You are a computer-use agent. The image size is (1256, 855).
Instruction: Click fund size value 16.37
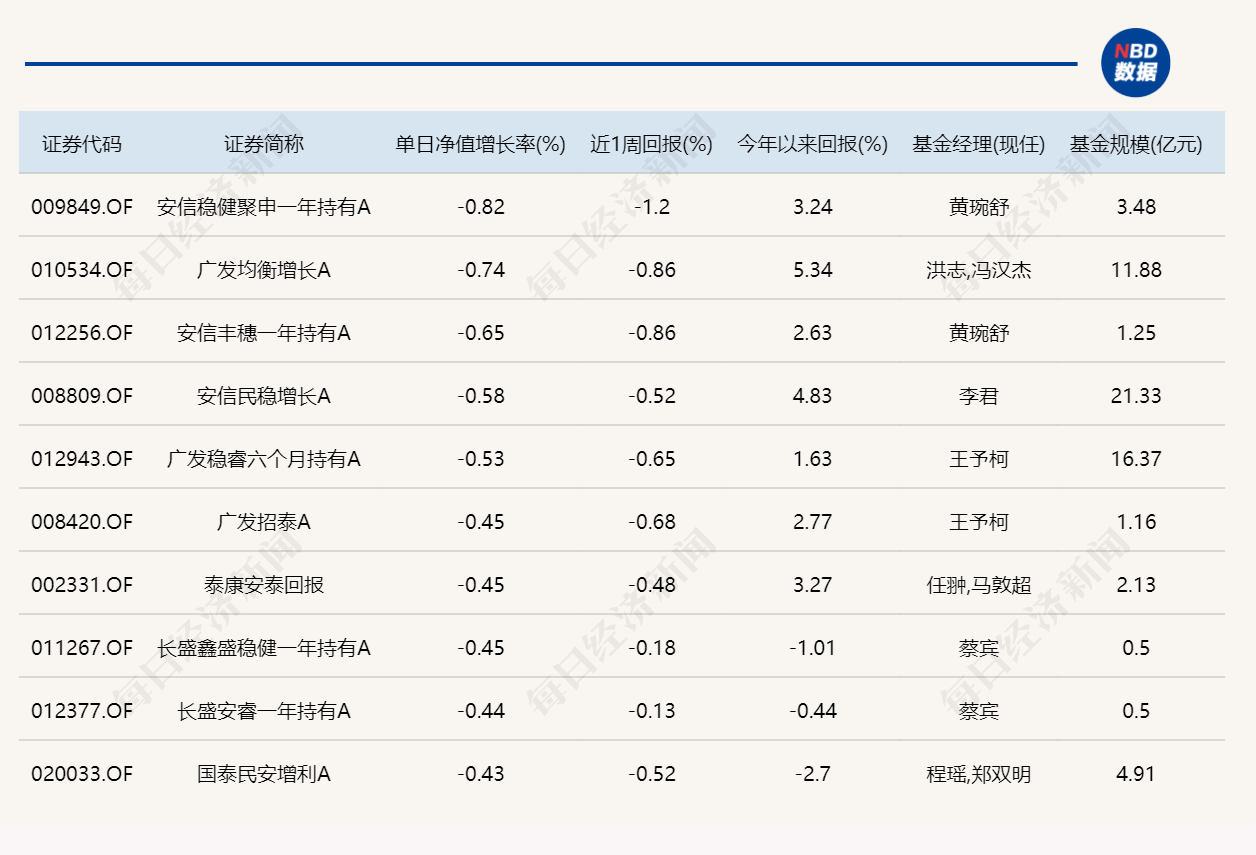[x=1136, y=459]
